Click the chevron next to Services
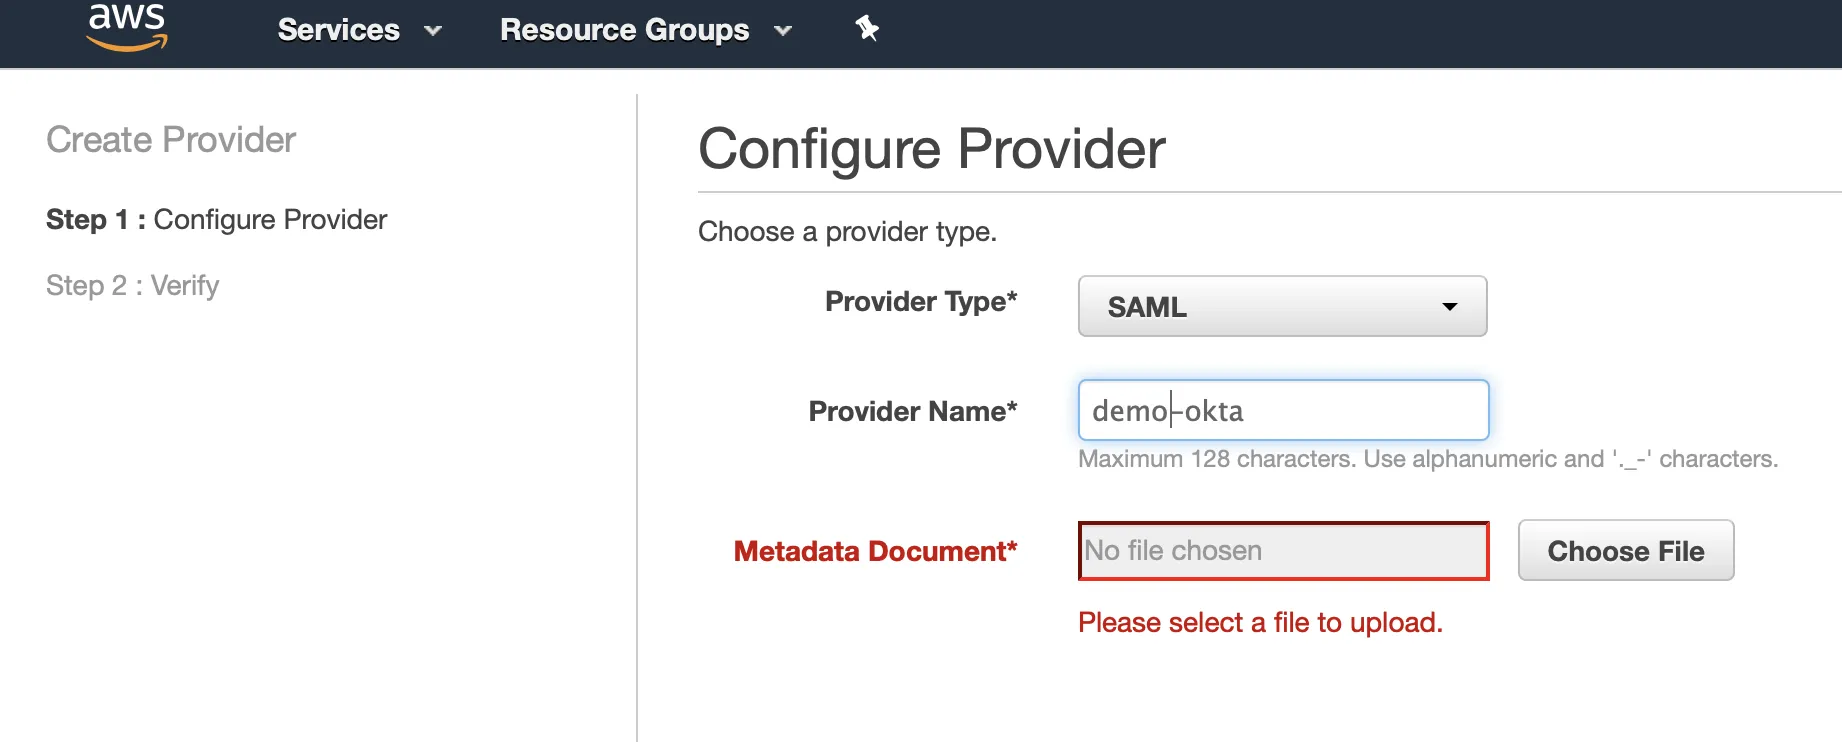 coord(433,31)
